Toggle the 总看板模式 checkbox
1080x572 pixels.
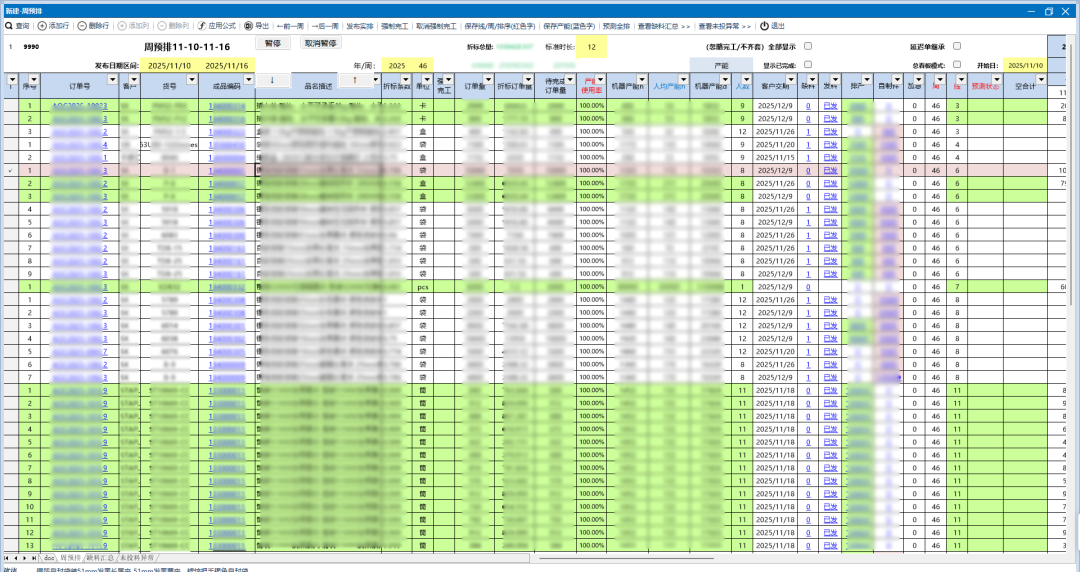click(957, 65)
